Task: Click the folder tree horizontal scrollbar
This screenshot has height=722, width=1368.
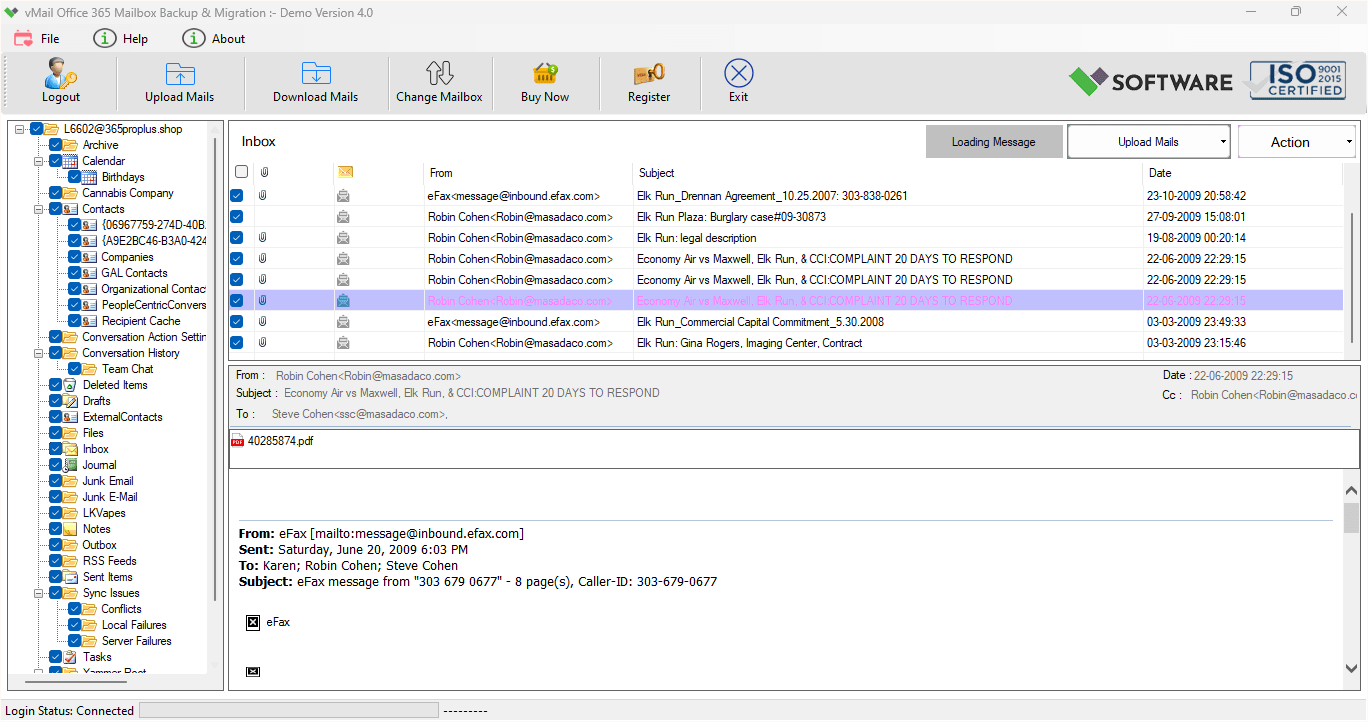Action: (75, 681)
